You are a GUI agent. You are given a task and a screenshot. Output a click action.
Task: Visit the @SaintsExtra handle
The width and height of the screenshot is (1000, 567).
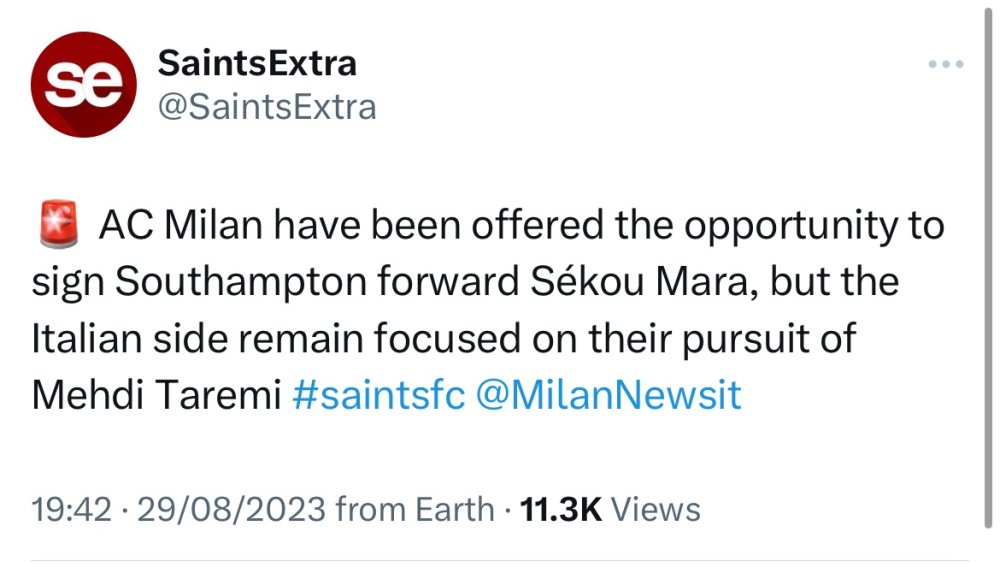(267, 106)
